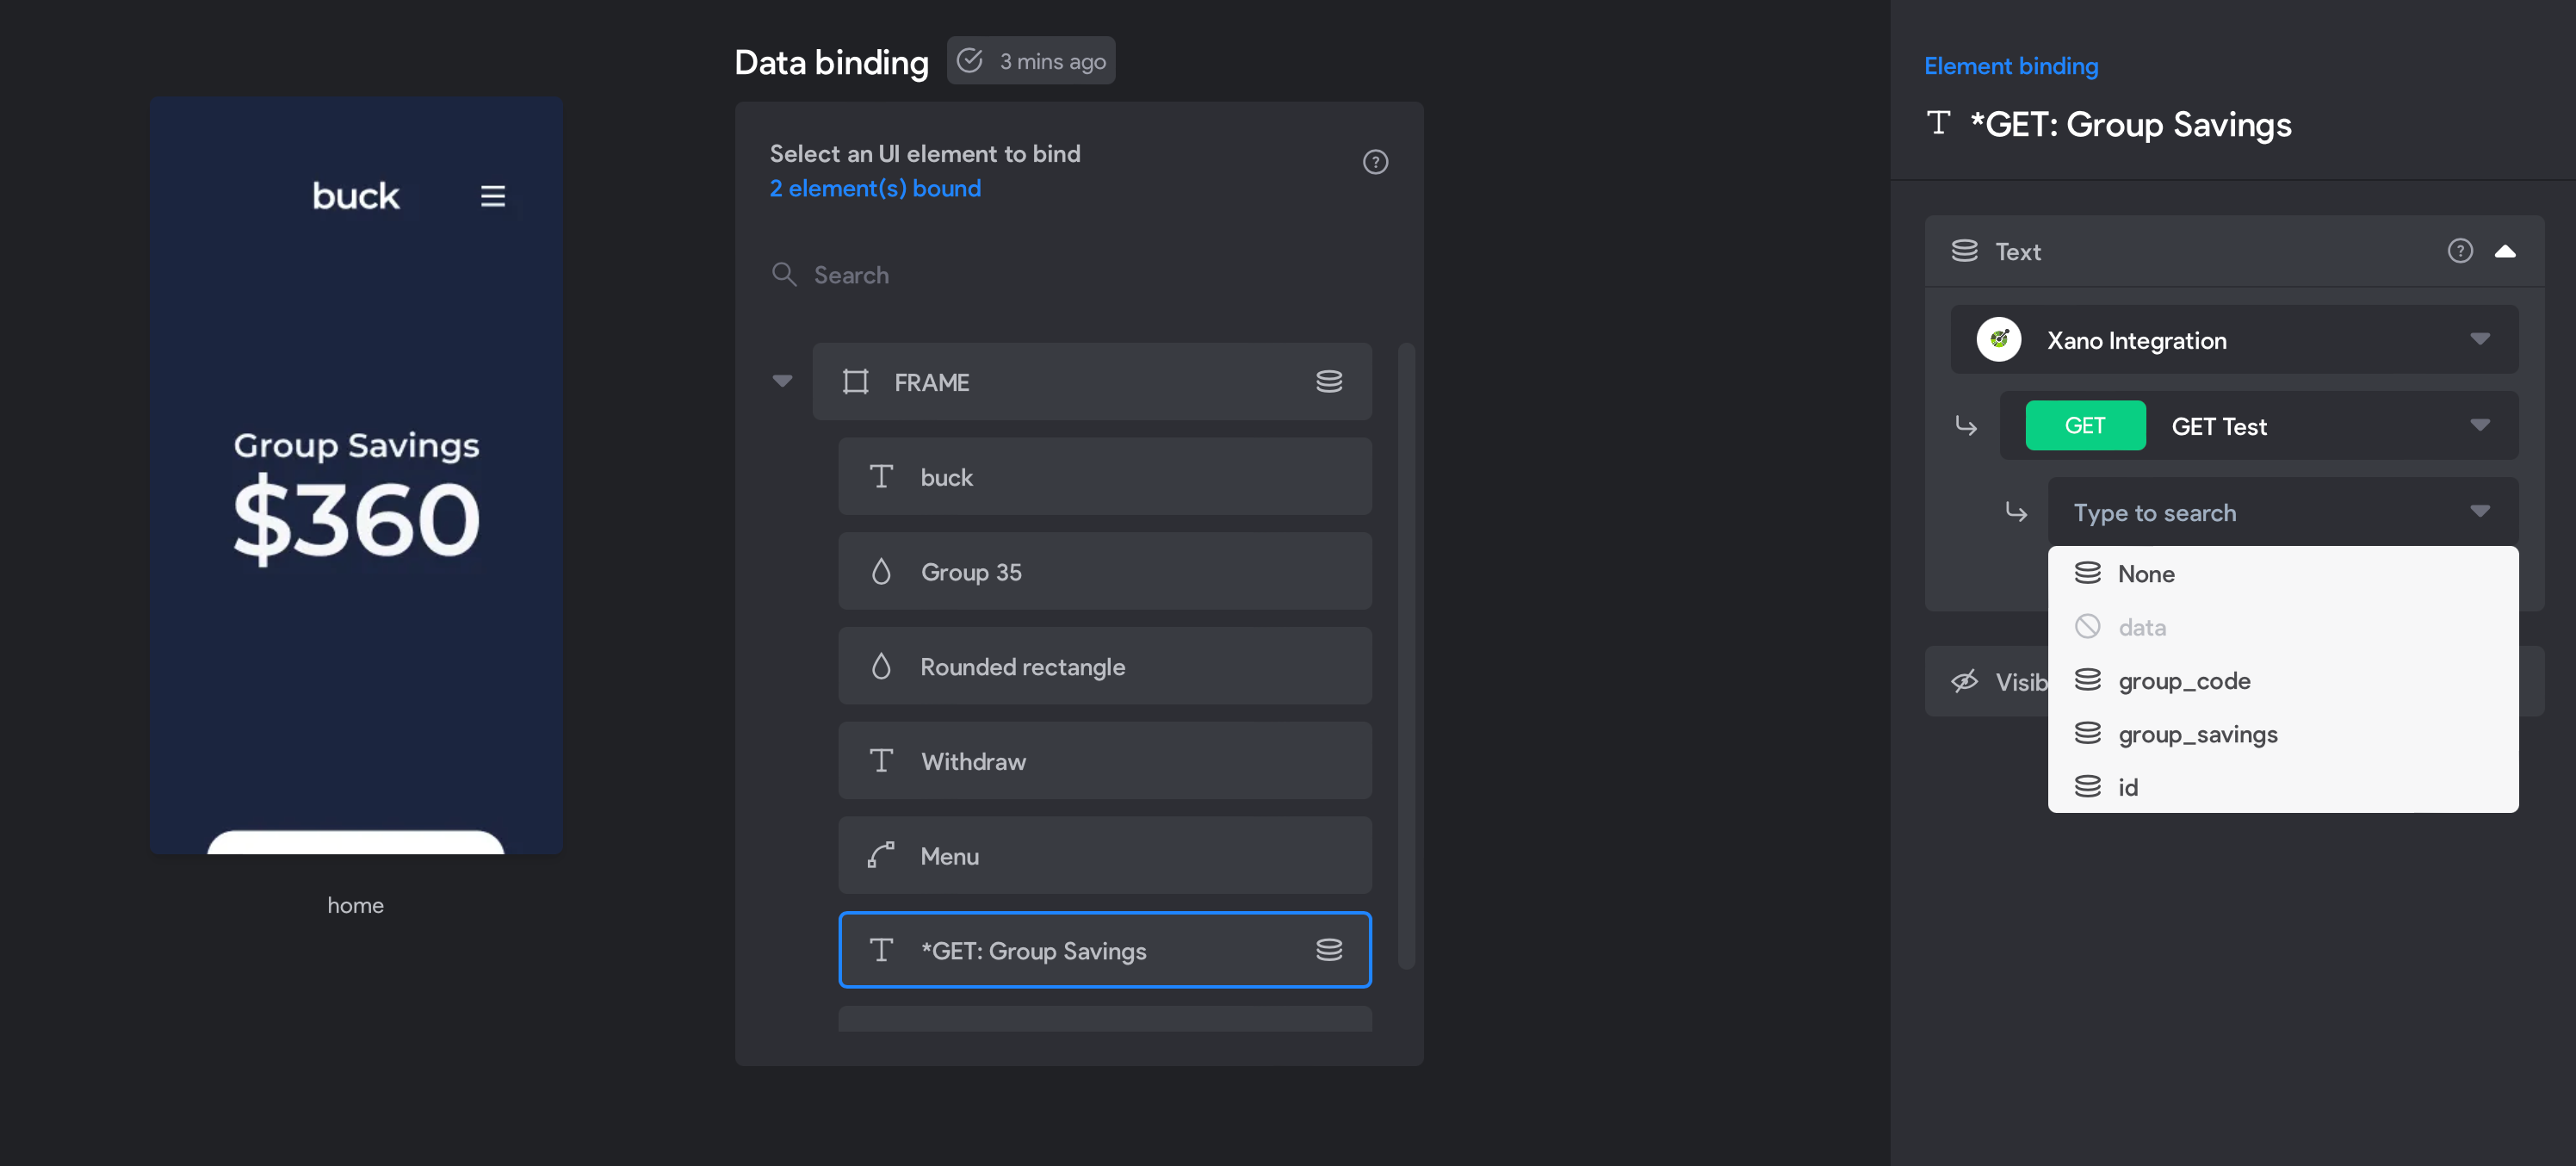Click the green GET method badge
The height and width of the screenshot is (1166, 2576).
click(x=2085, y=426)
